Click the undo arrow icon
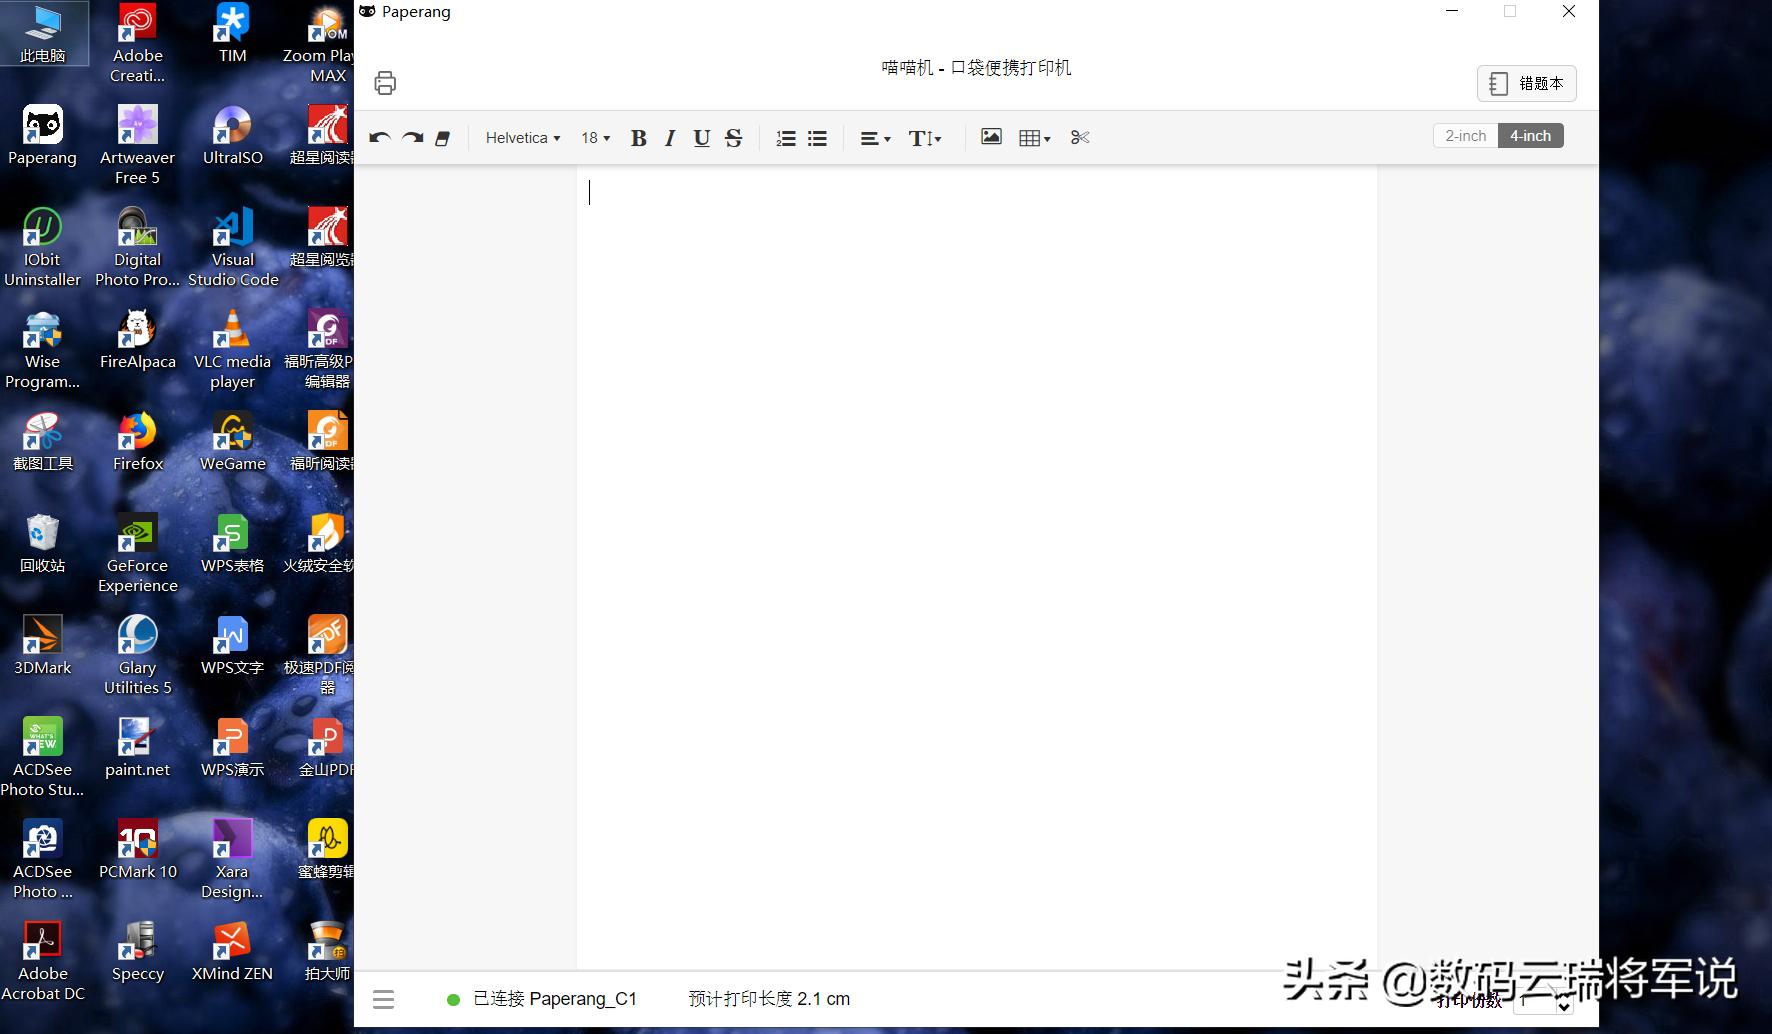 (x=379, y=138)
